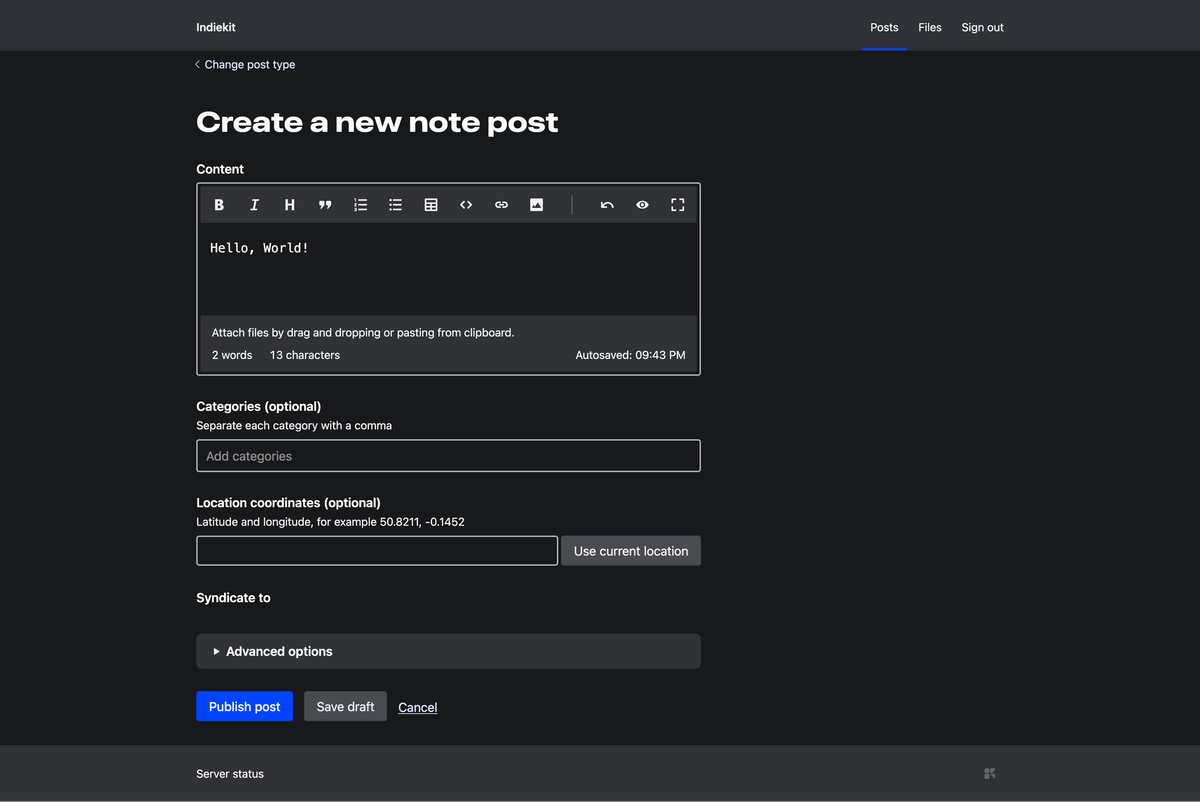Insert a heading
This screenshot has height=802, width=1200.
[x=289, y=204]
